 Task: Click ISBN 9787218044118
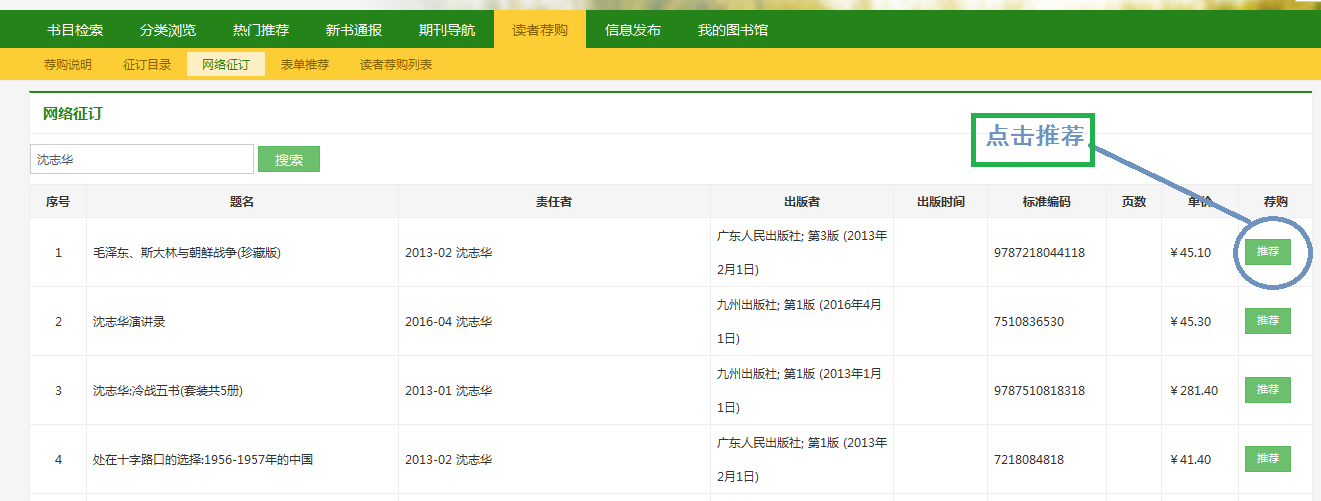point(1039,253)
